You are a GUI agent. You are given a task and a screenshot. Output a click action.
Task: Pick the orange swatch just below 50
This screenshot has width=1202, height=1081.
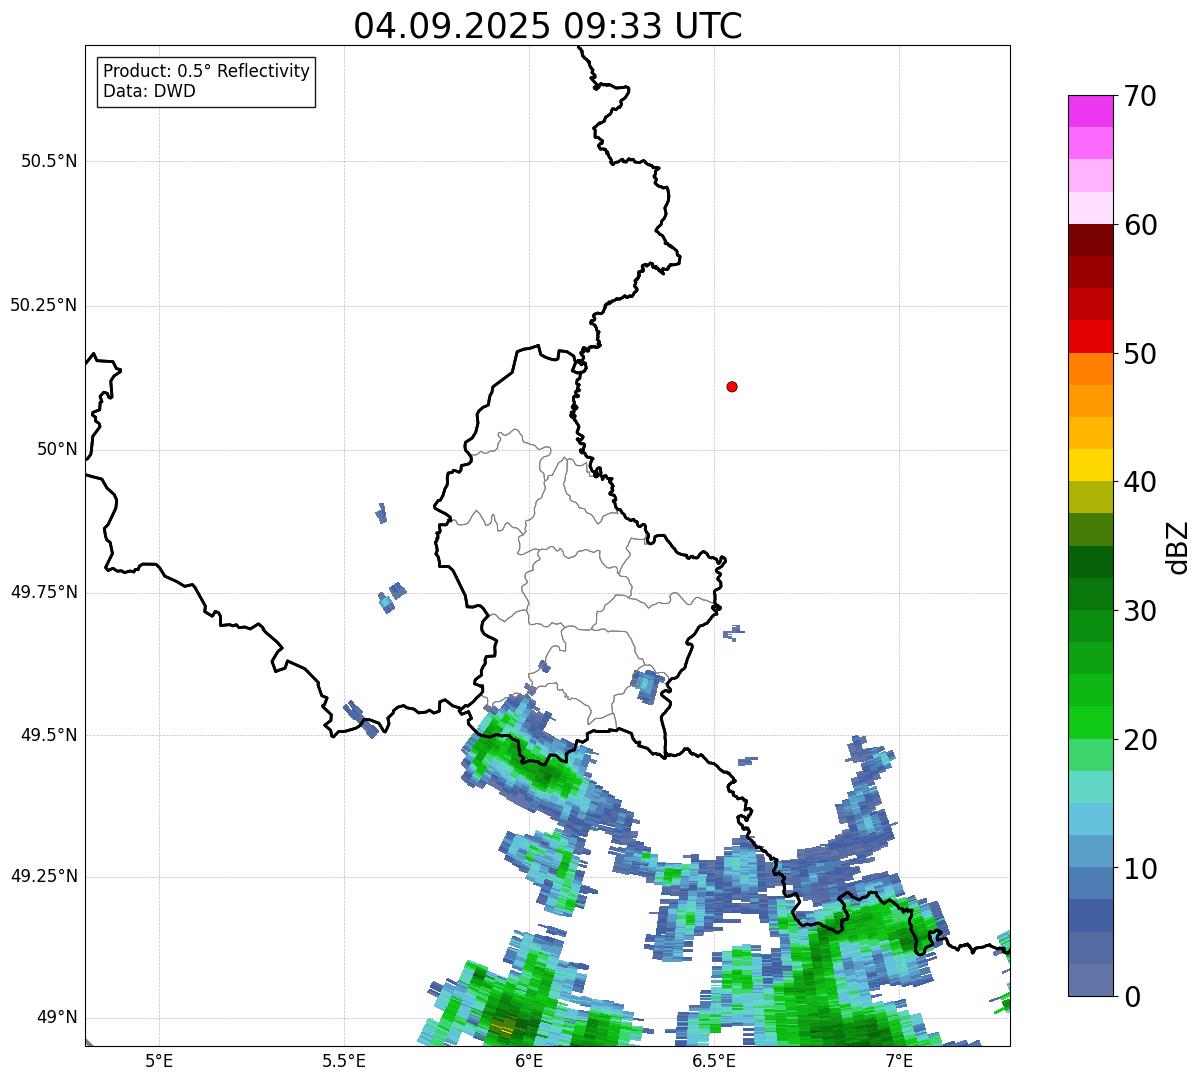pyautogui.click(x=1090, y=369)
